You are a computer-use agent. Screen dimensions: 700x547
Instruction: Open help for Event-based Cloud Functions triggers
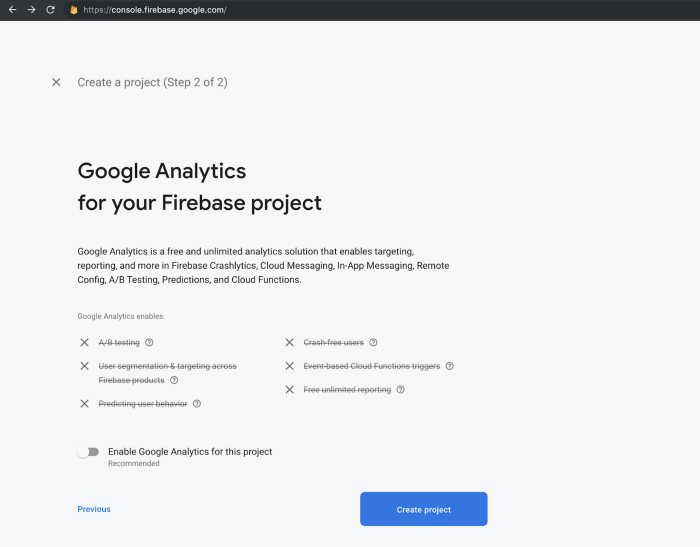coord(449,366)
